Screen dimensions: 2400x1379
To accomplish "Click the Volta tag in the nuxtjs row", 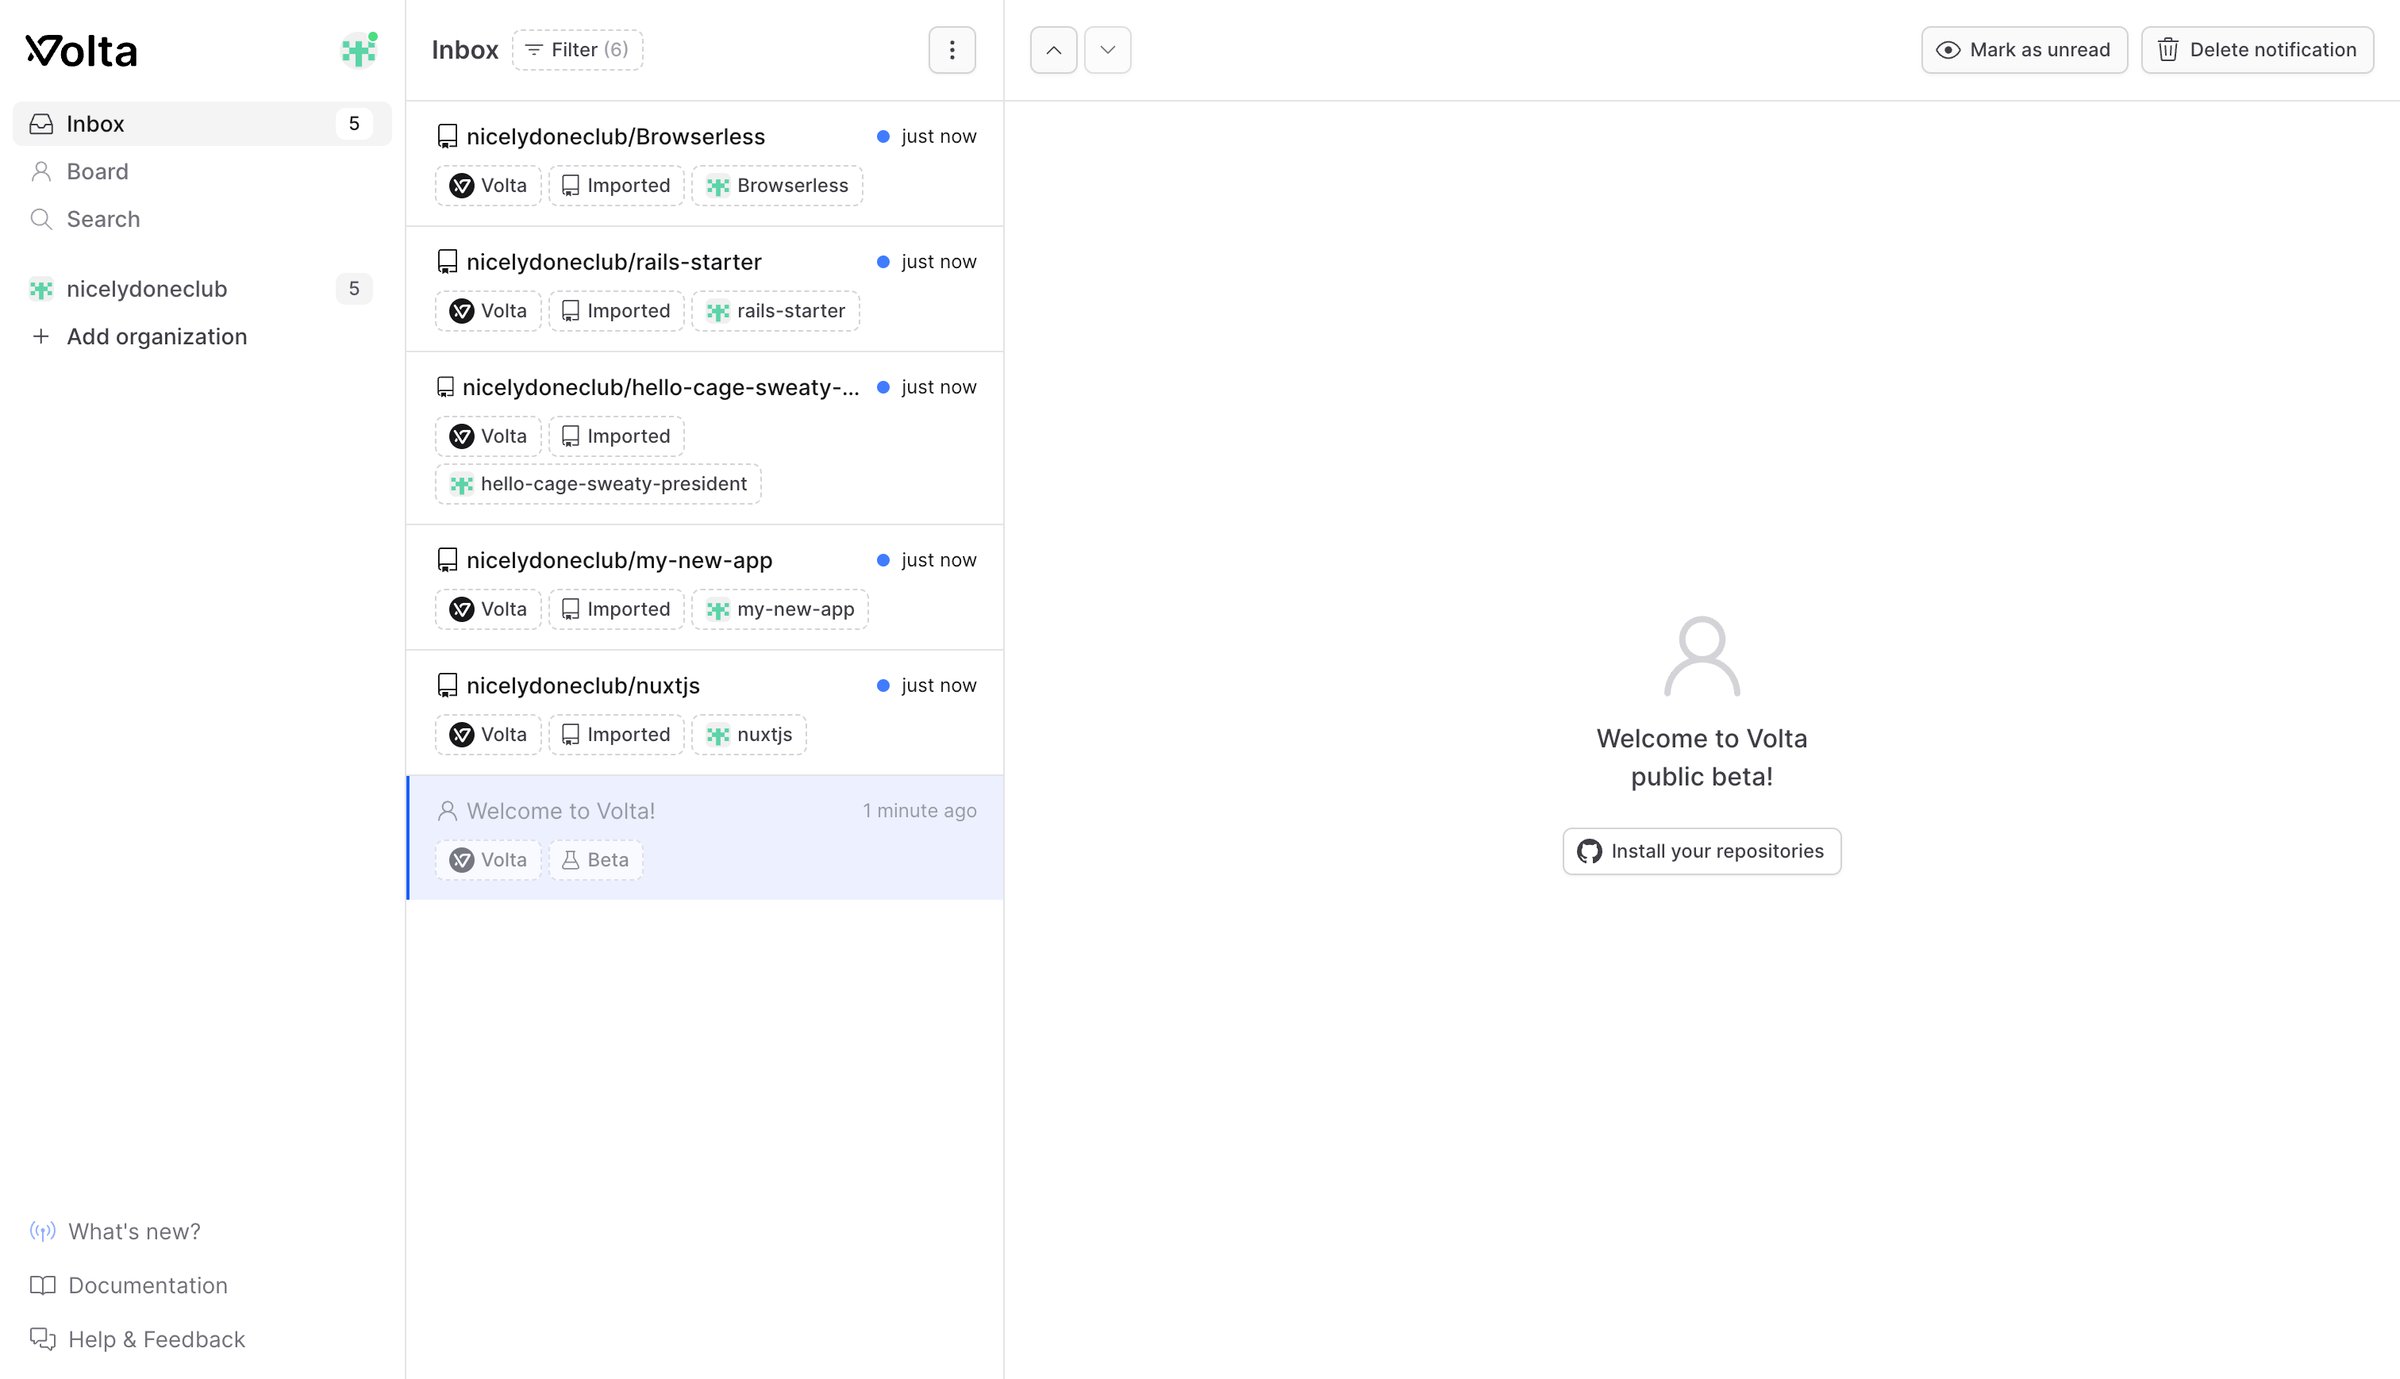I will tap(488, 735).
